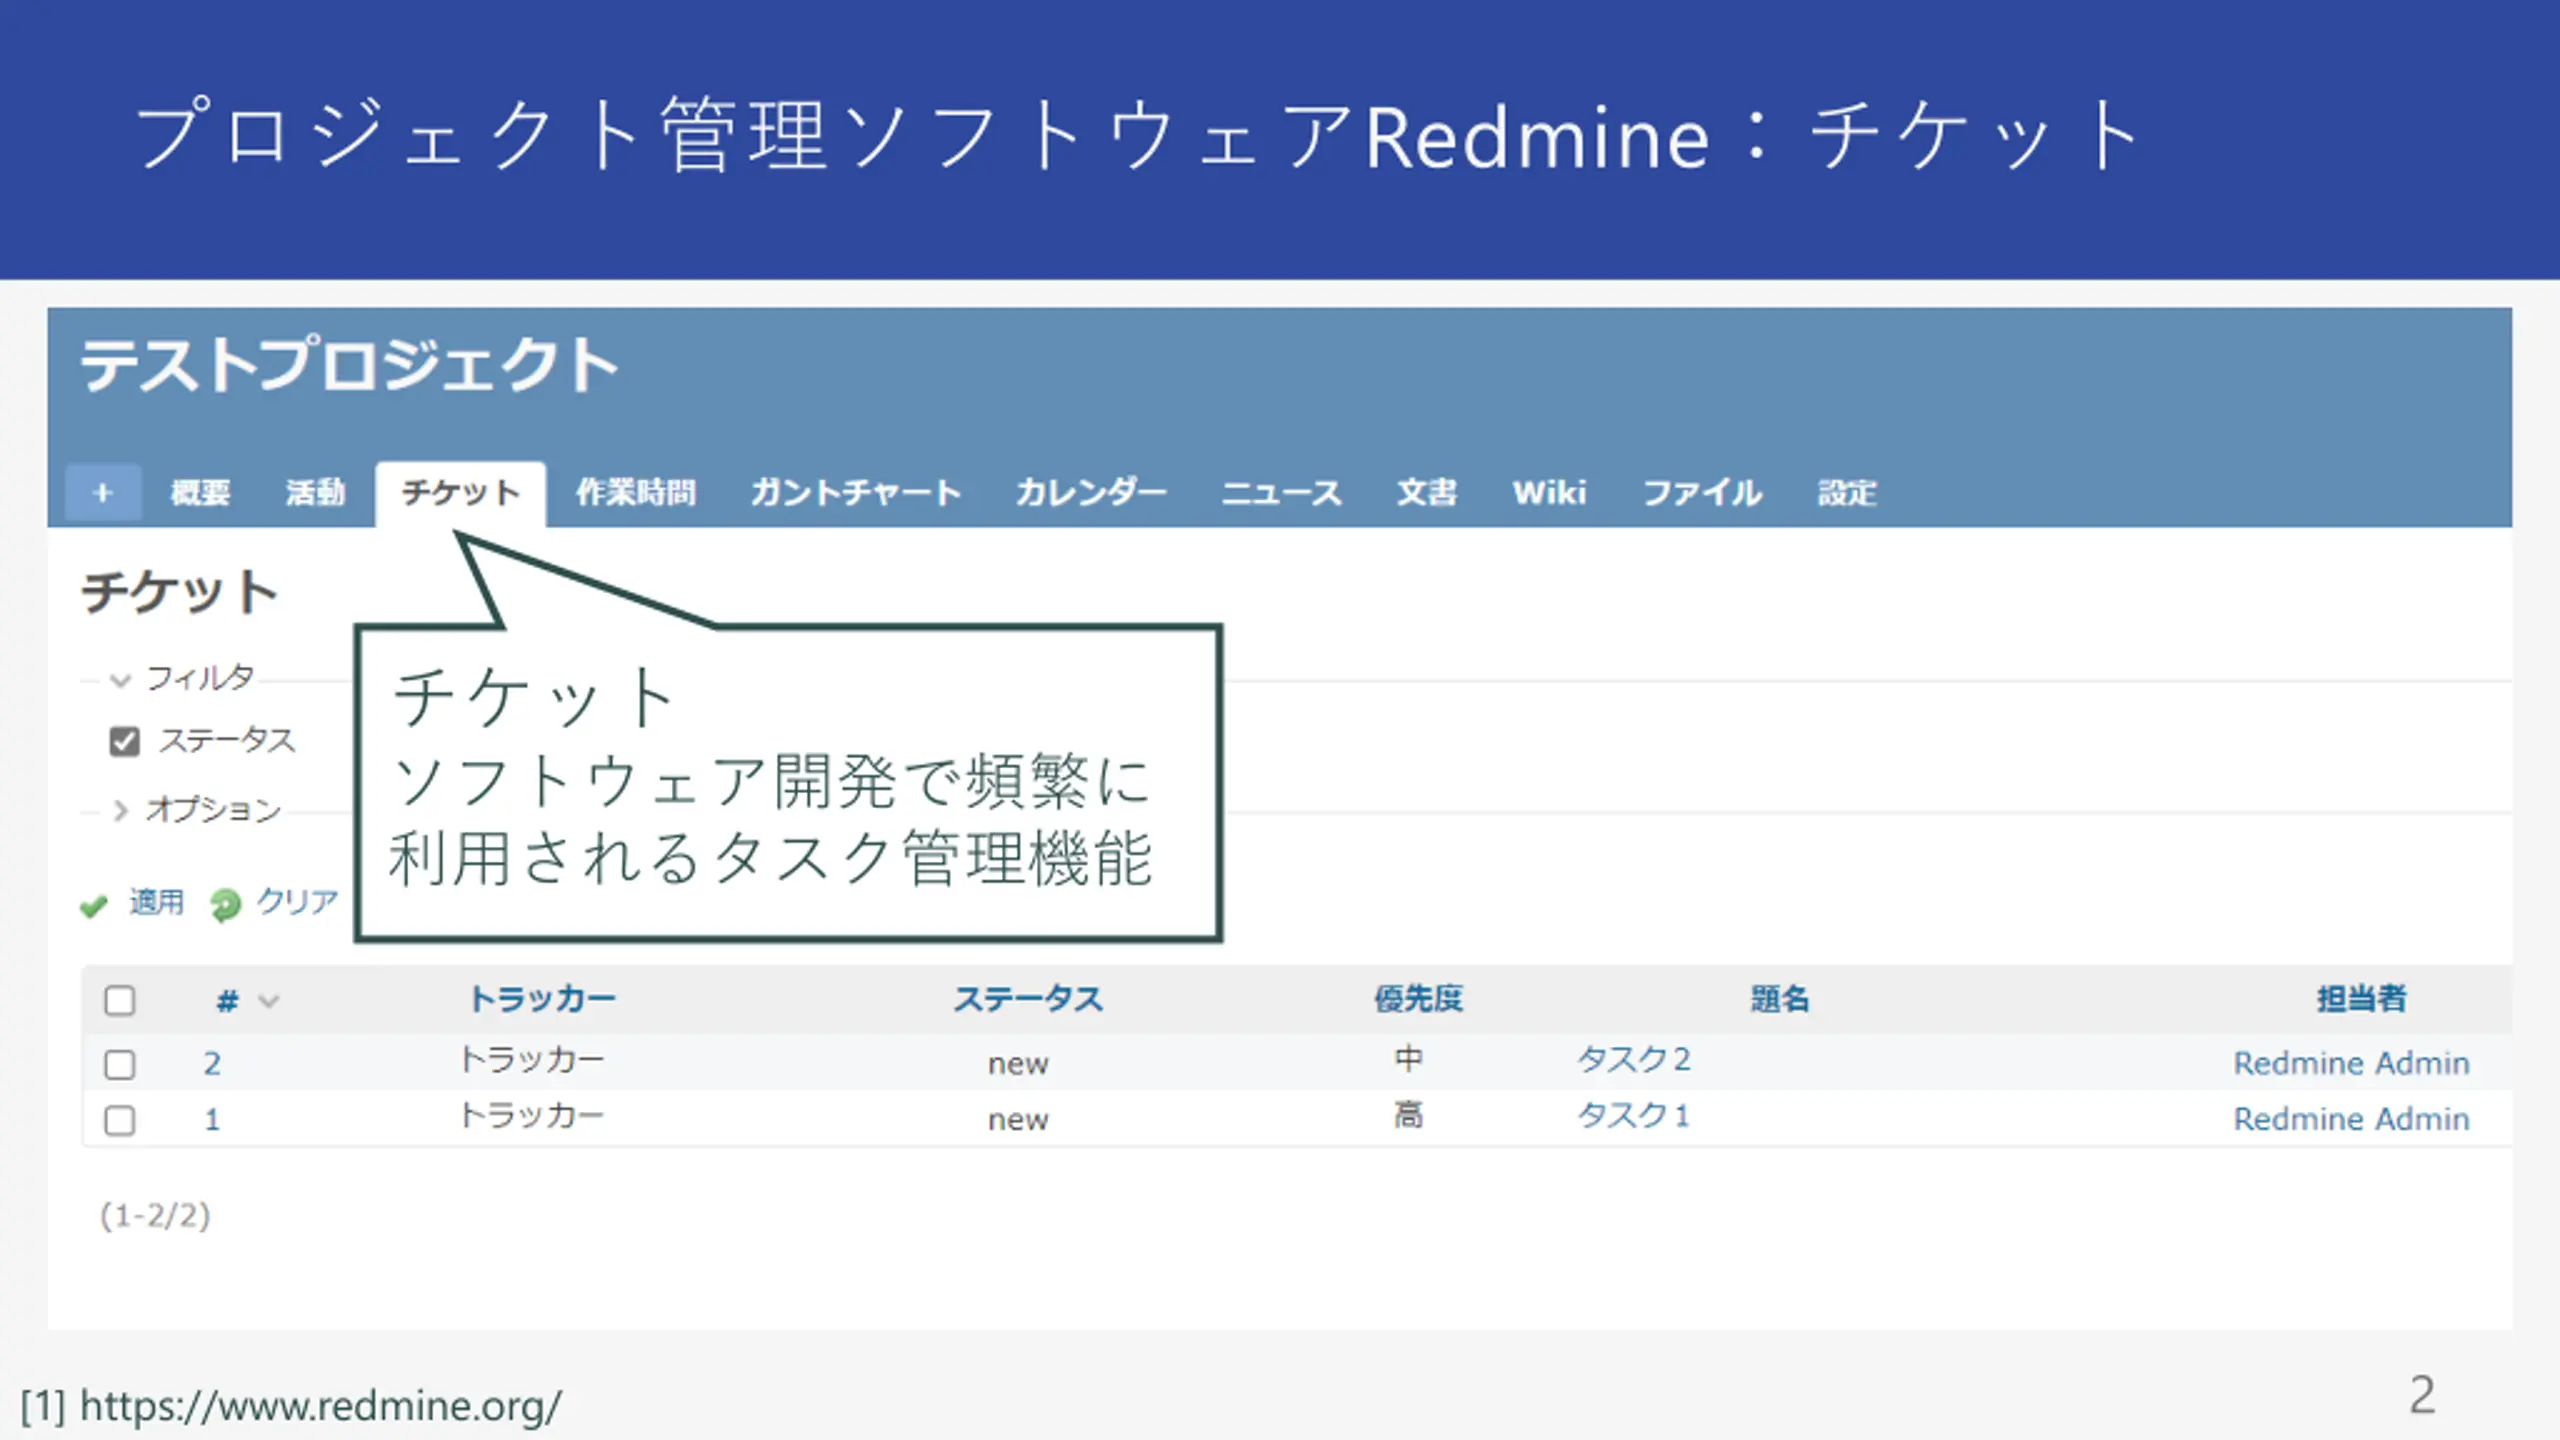
Task: Open the ニュース tab
Action: (1281, 492)
